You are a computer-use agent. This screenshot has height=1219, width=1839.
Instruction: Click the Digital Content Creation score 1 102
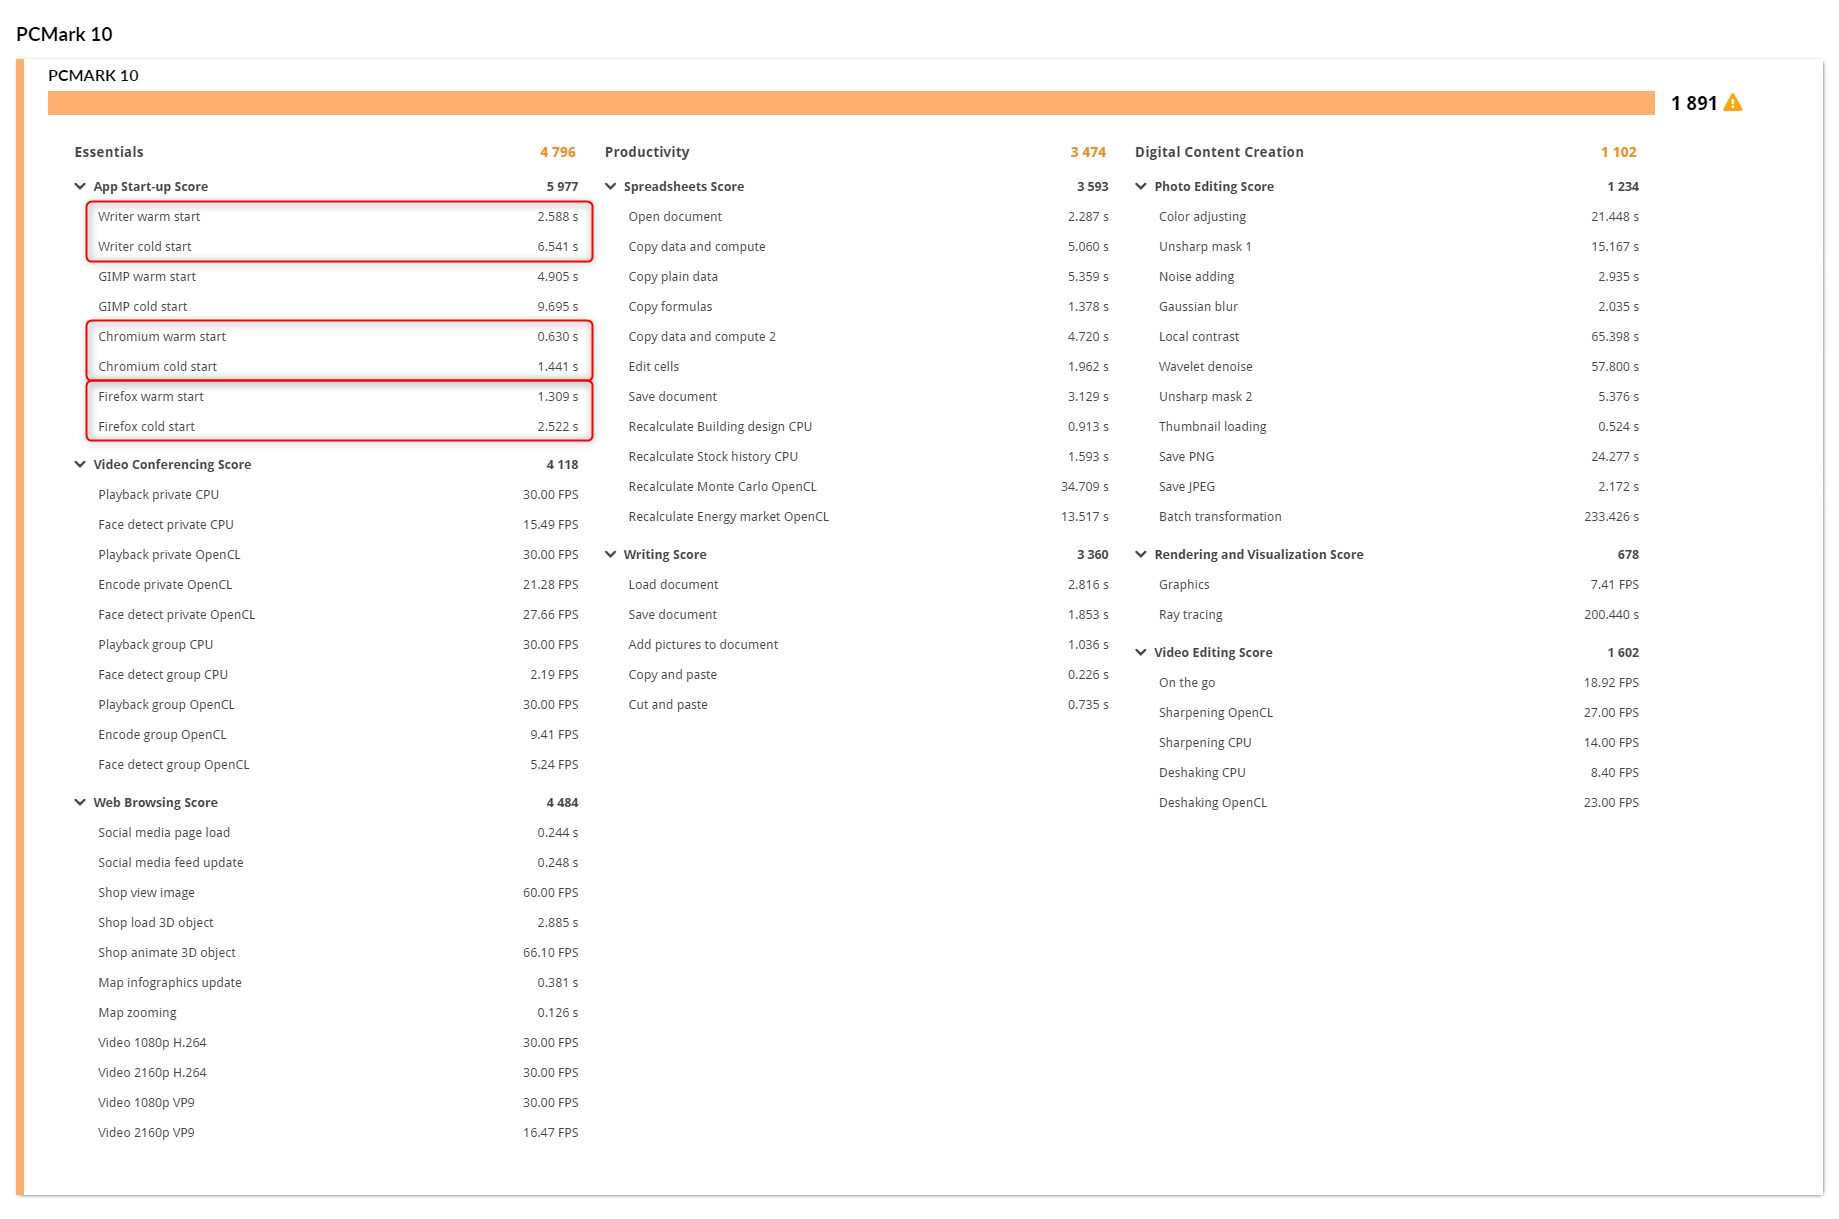point(1620,151)
